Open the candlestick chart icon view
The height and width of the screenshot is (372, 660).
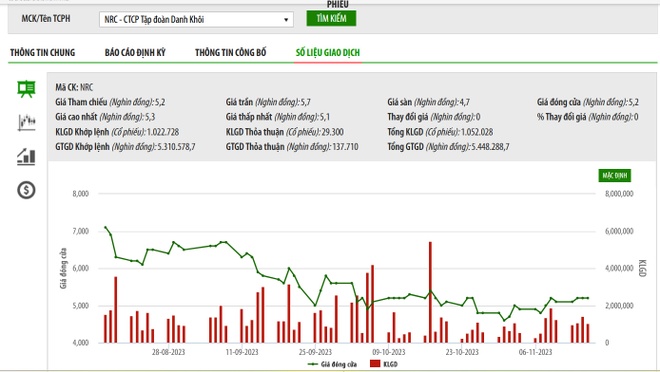coord(27,122)
